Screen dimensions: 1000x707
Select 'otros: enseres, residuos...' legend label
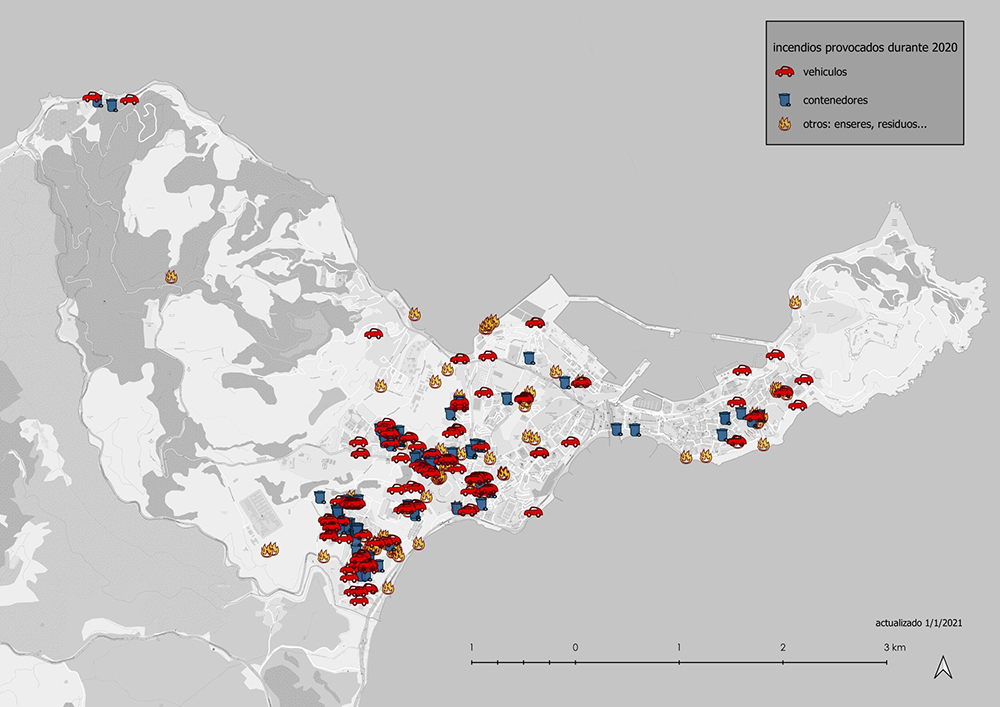tap(865, 124)
